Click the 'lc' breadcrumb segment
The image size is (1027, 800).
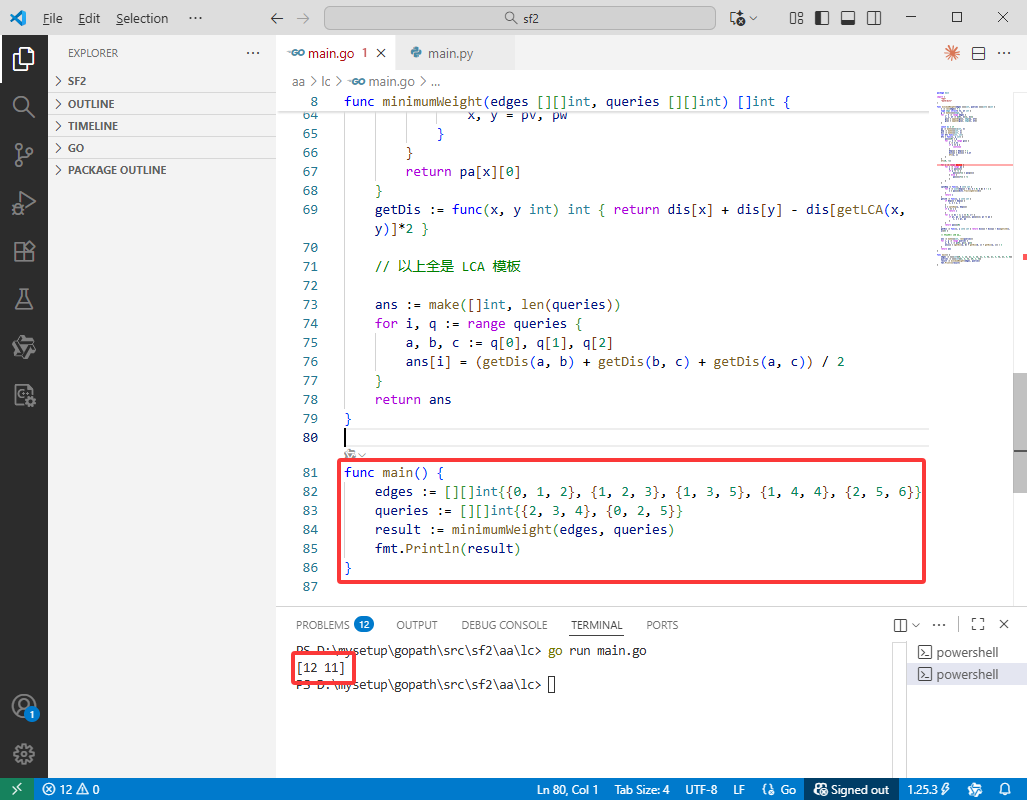click(326, 81)
